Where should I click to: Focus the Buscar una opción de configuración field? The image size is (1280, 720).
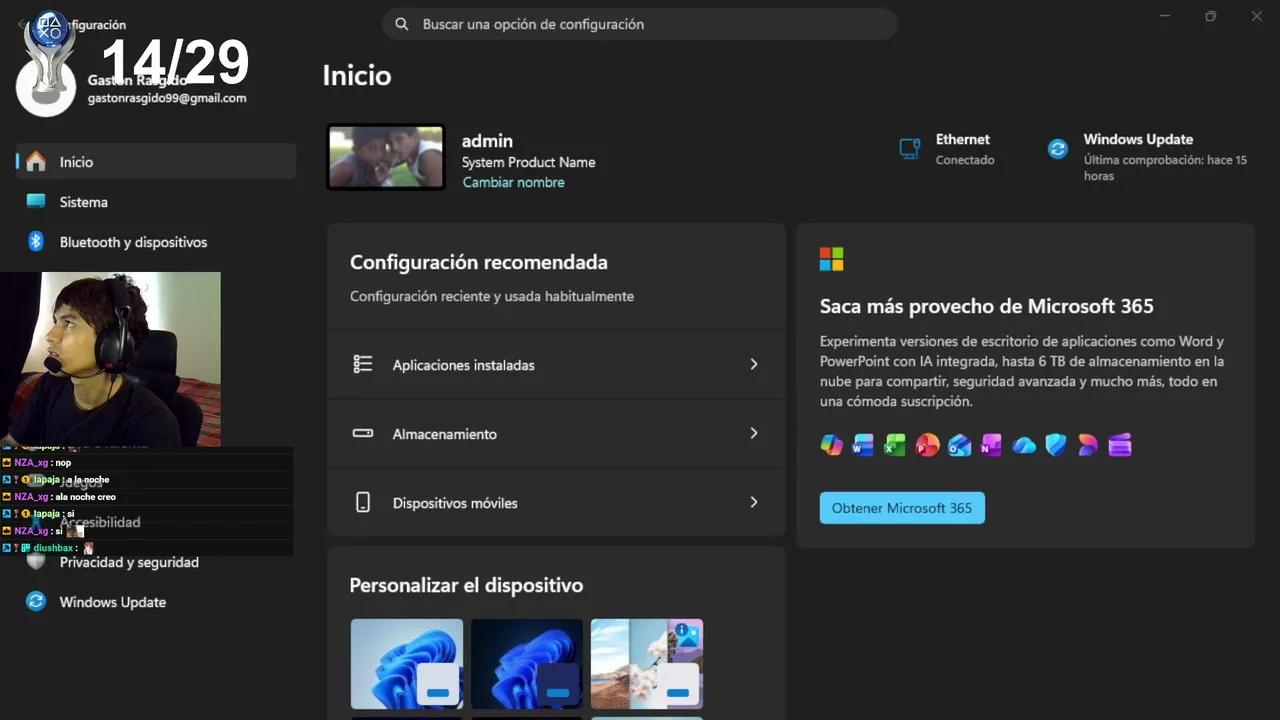640,24
